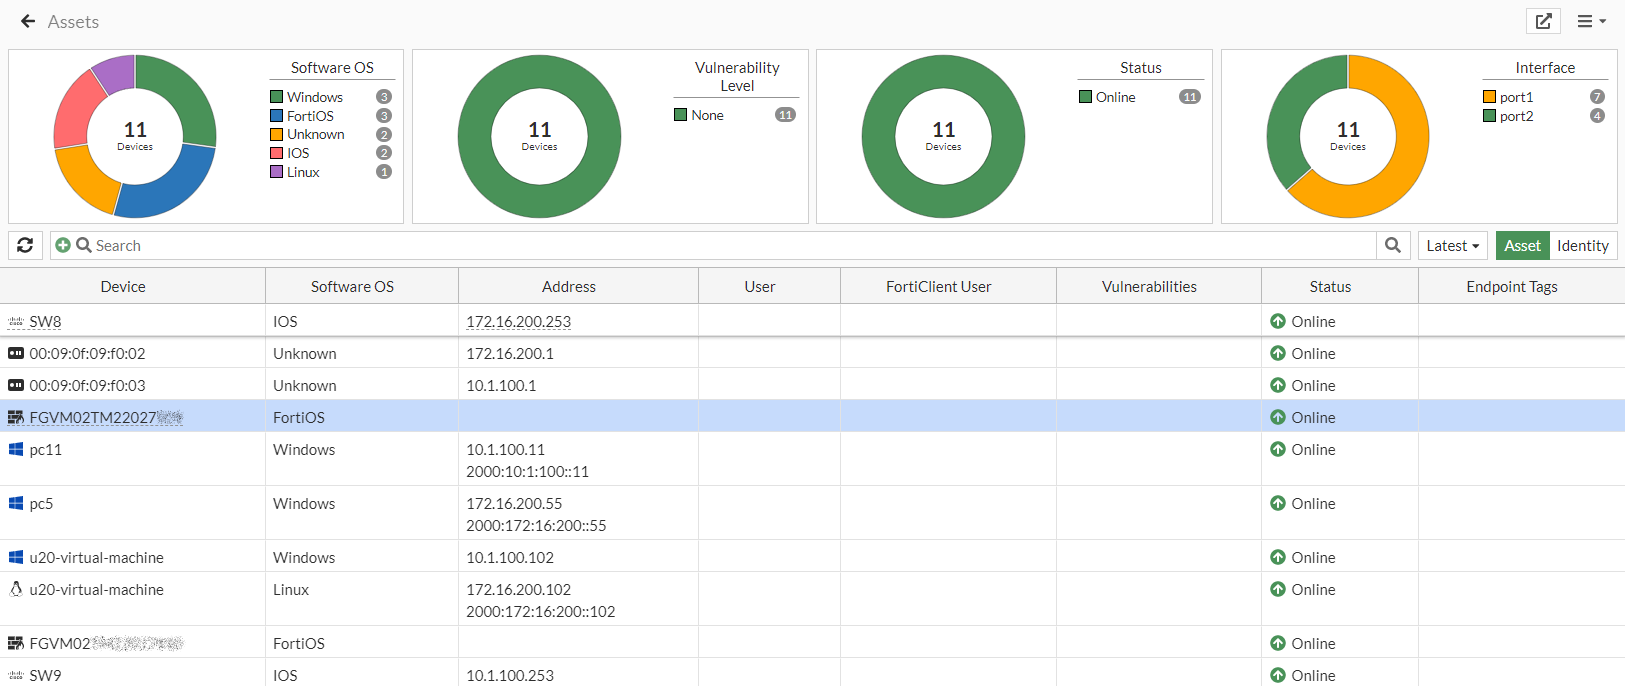Sort by the Device column header

[x=123, y=286]
